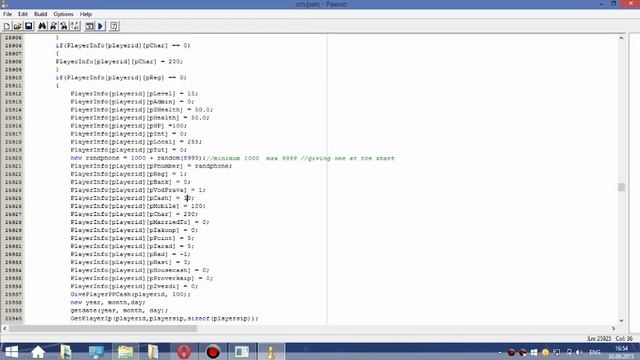Open the File menu
Screen dimensions: 640x360
(7, 14)
